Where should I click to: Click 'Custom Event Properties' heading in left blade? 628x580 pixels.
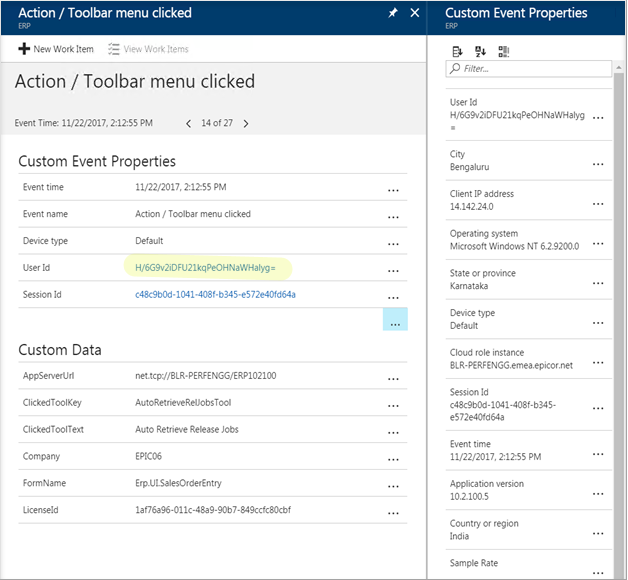click(97, 161)
